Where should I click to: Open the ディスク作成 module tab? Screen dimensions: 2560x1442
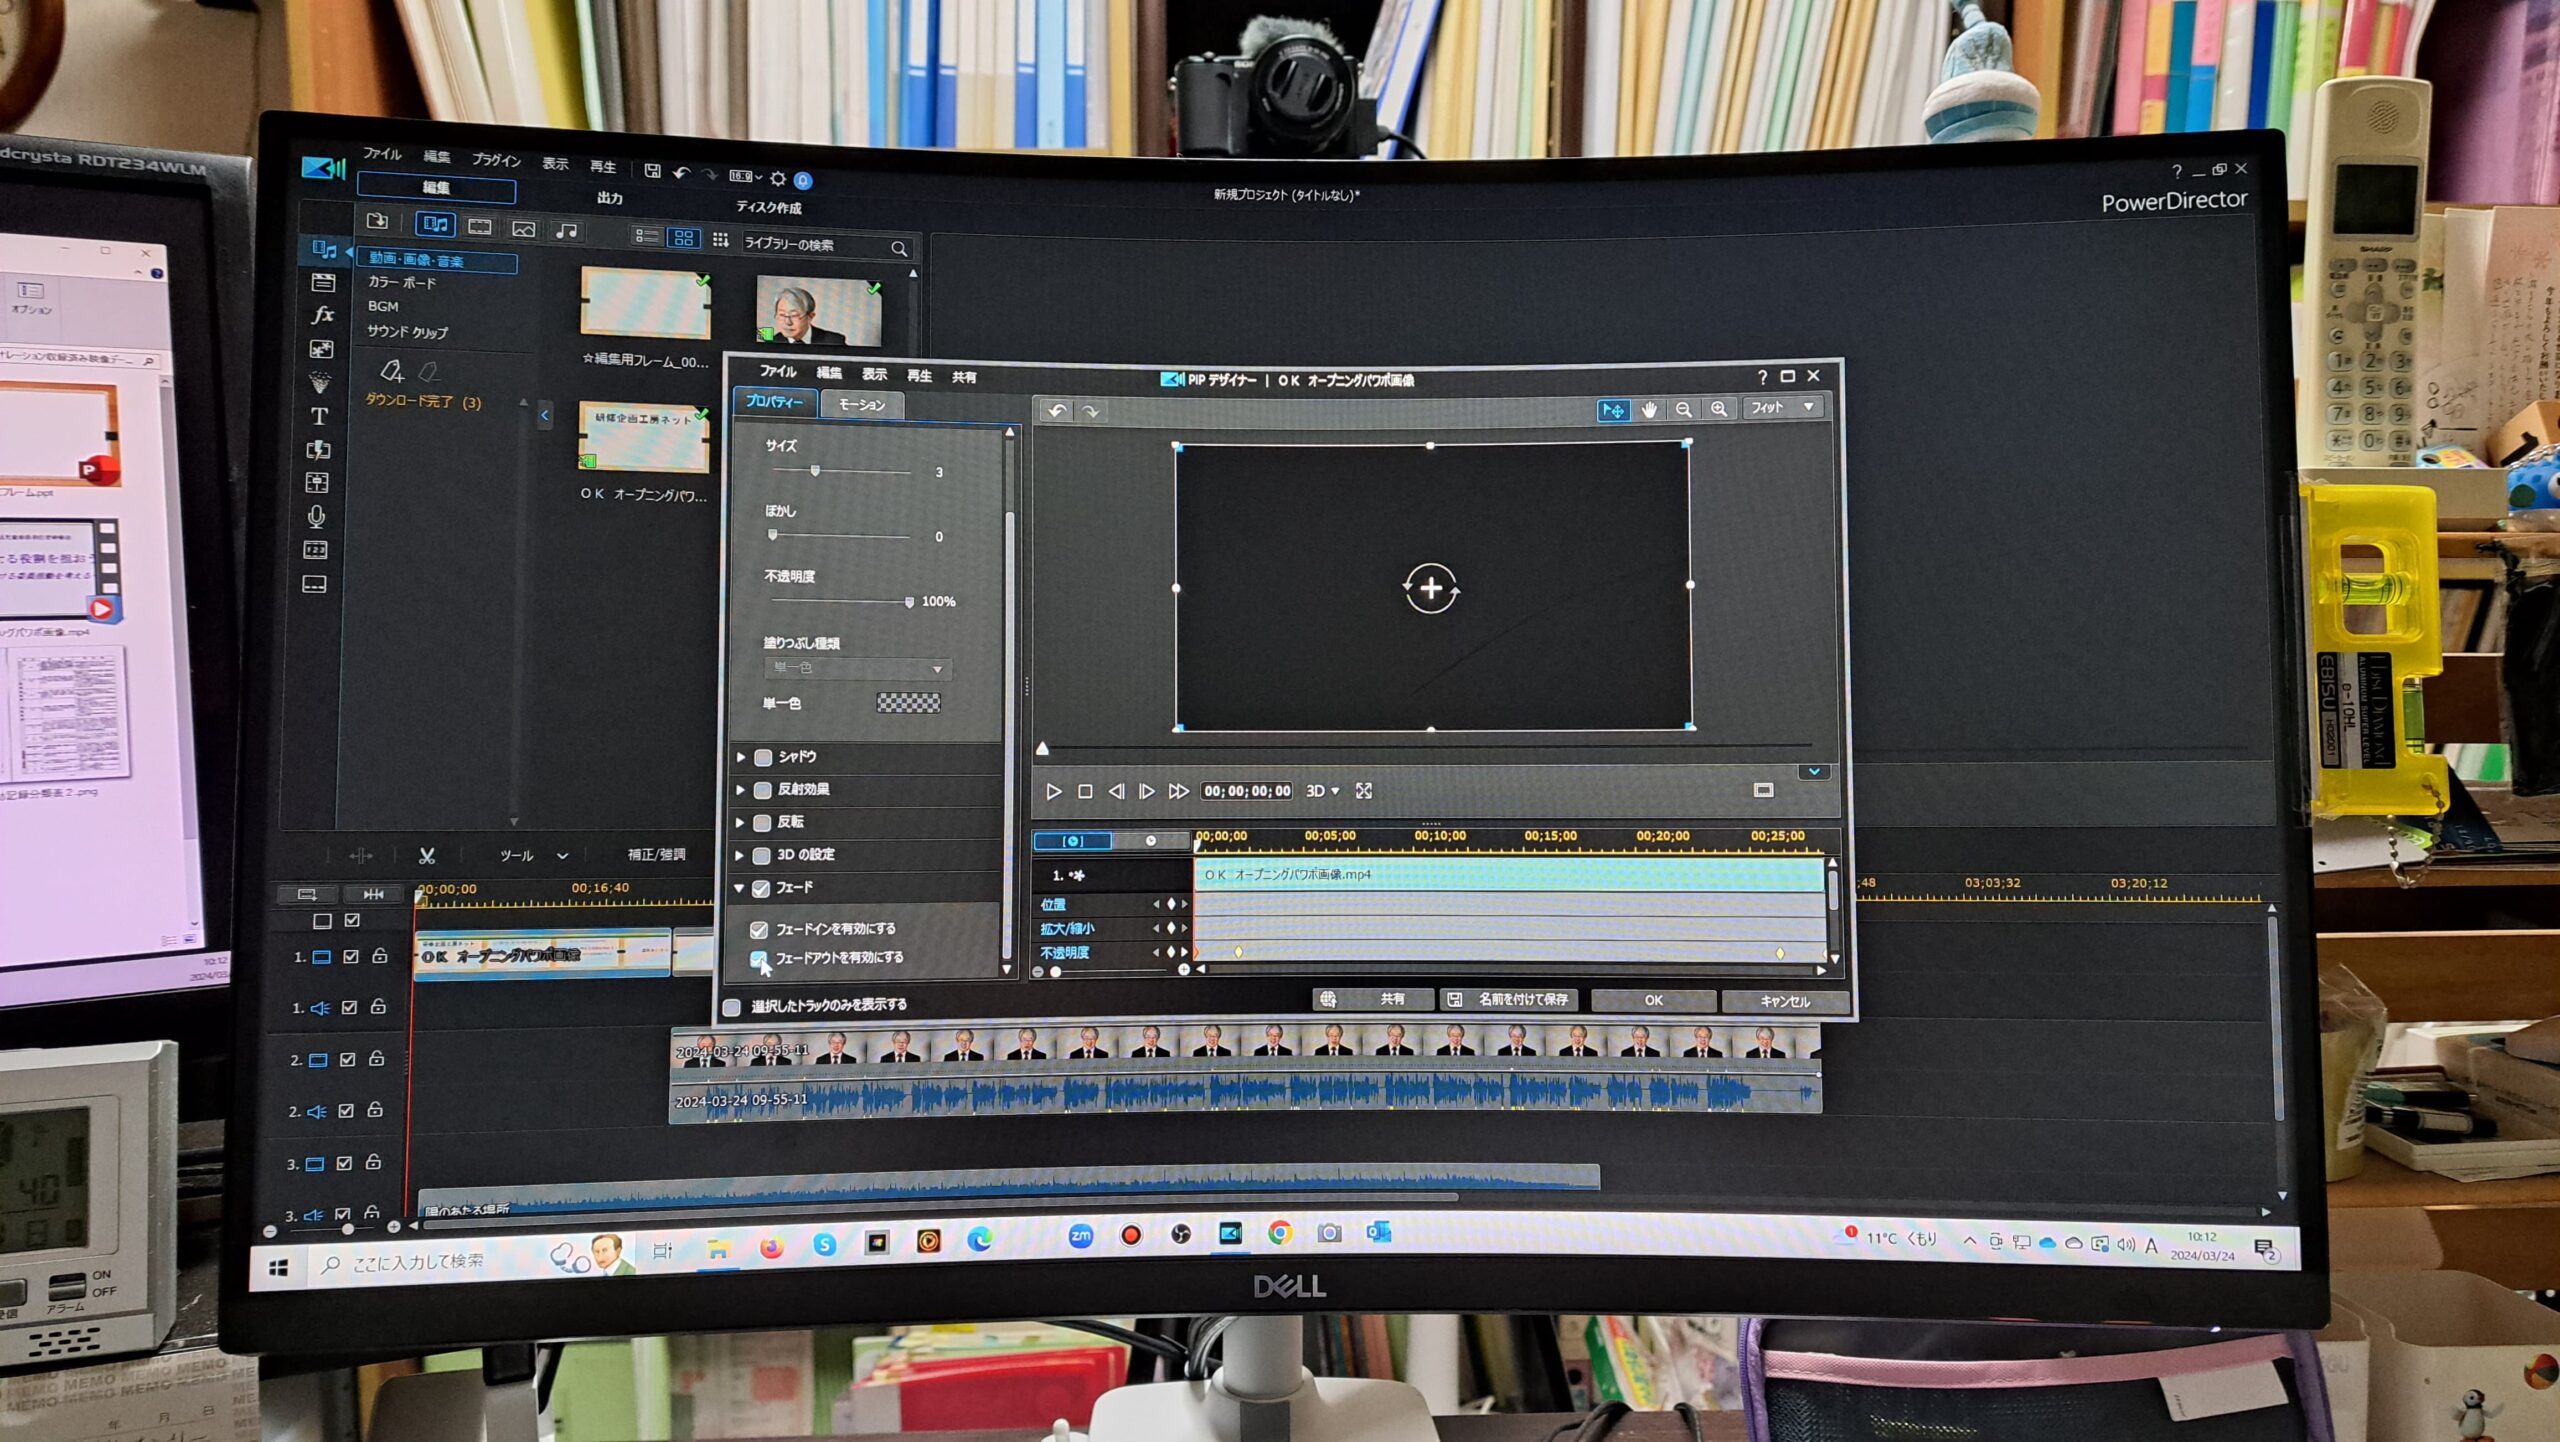(x=769, y=207)
